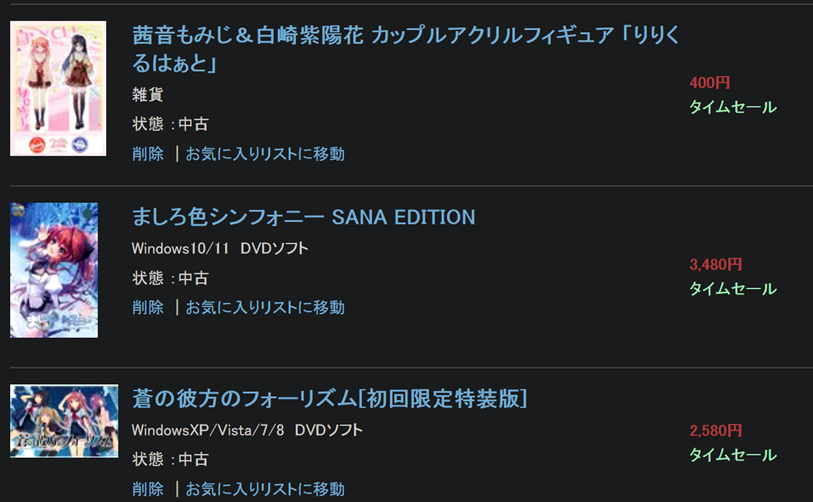813x502 pixels.
Task: Select the タイムセール label under 3,480円
Action: pos(732,289)
